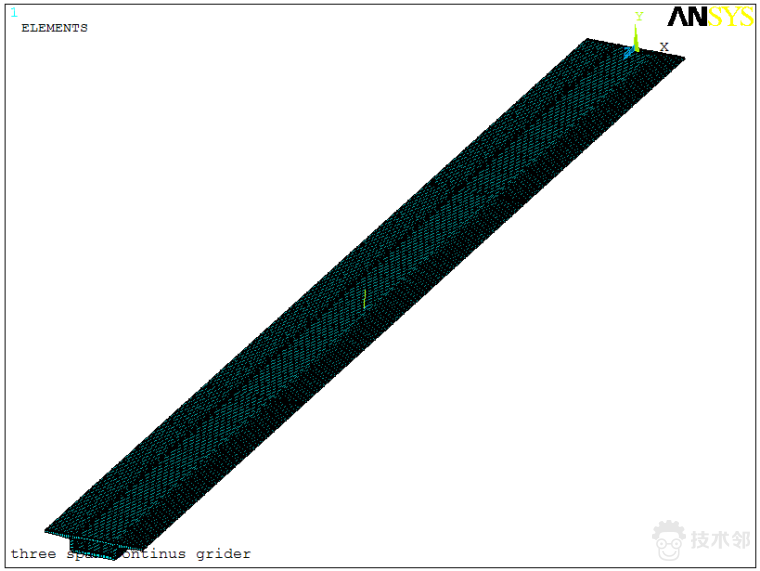760x571 pixels.
Task: Click the ANSYS logo in the corner
Action: (x=711, y=17)
